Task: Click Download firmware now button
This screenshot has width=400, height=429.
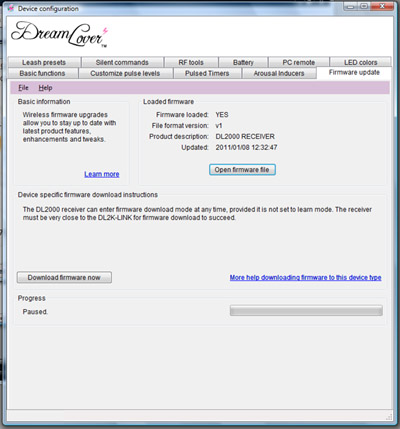Action: [64, 277]
